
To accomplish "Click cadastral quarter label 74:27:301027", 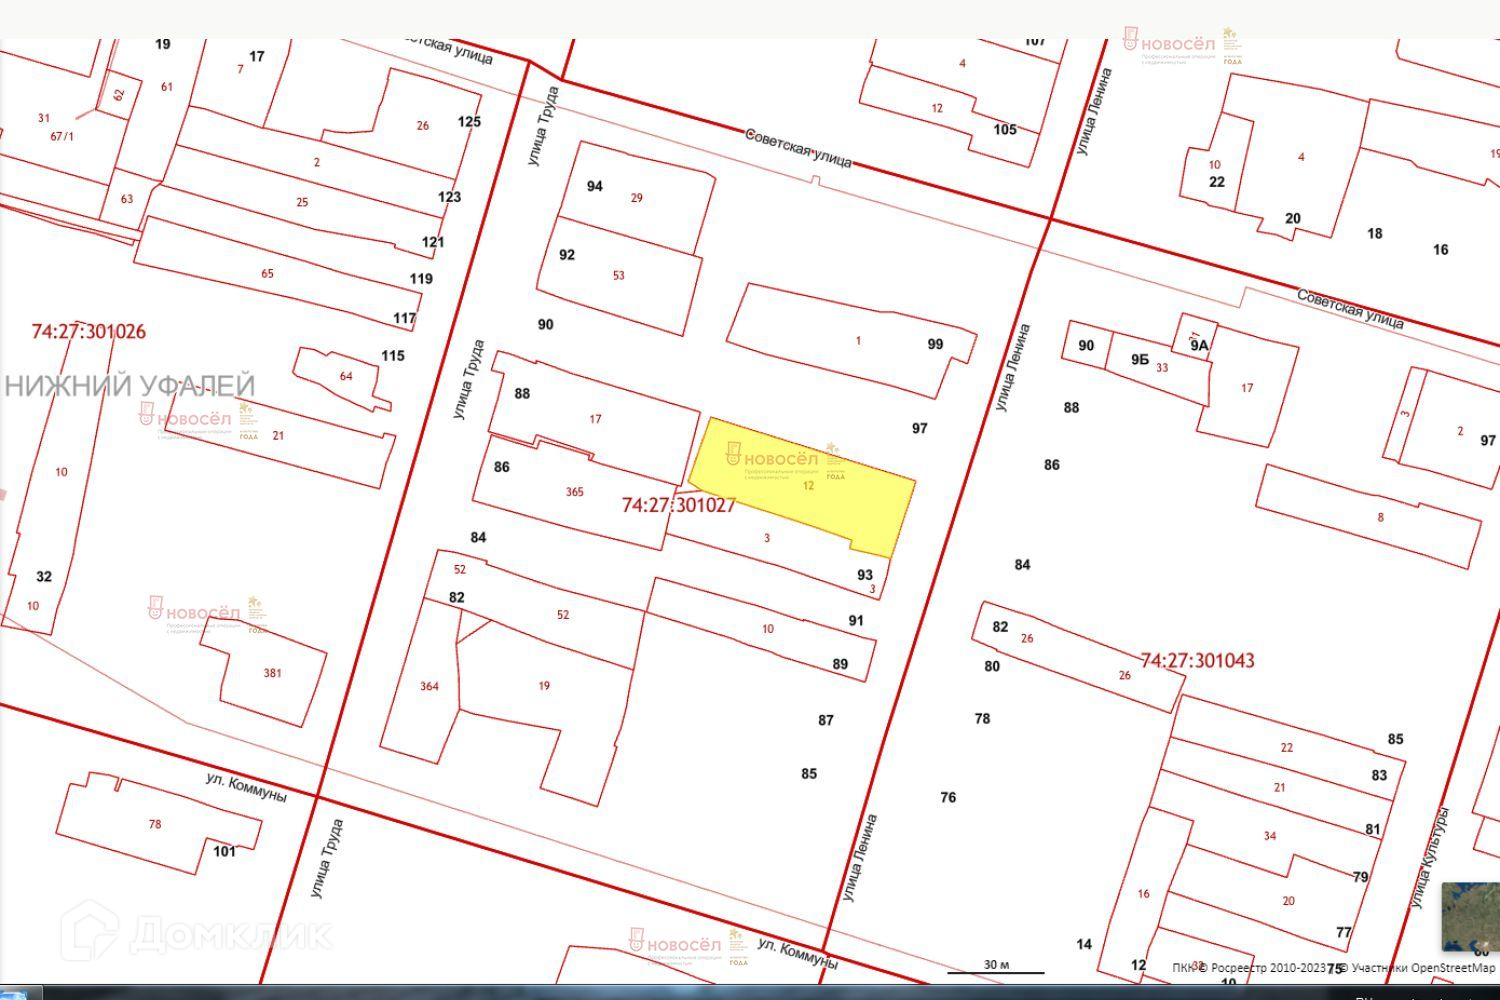I will pos(678,505).
